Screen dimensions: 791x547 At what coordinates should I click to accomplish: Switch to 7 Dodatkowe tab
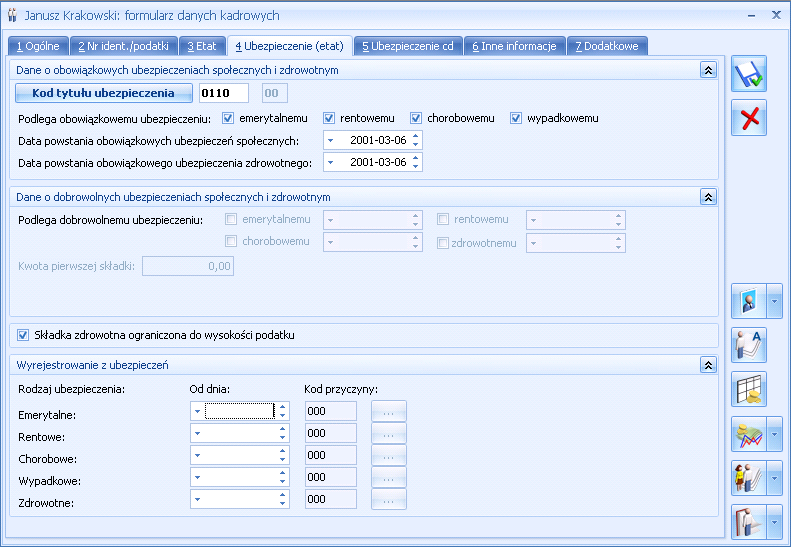pyautogui.click(x=607, y=46)
